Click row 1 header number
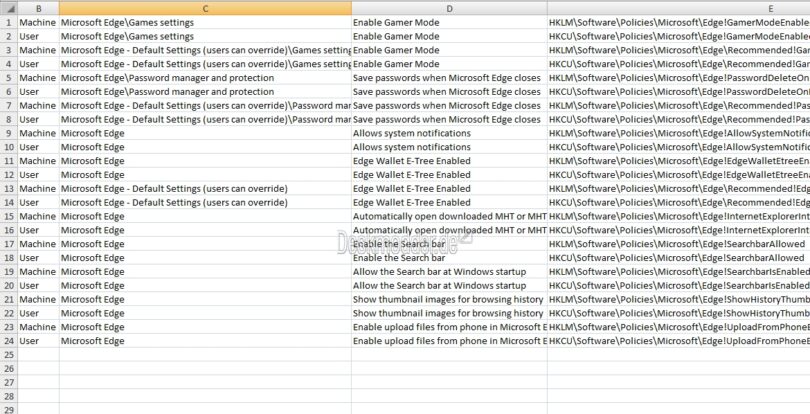This screenshot has height=414, width=810. (x=8, y=22)
